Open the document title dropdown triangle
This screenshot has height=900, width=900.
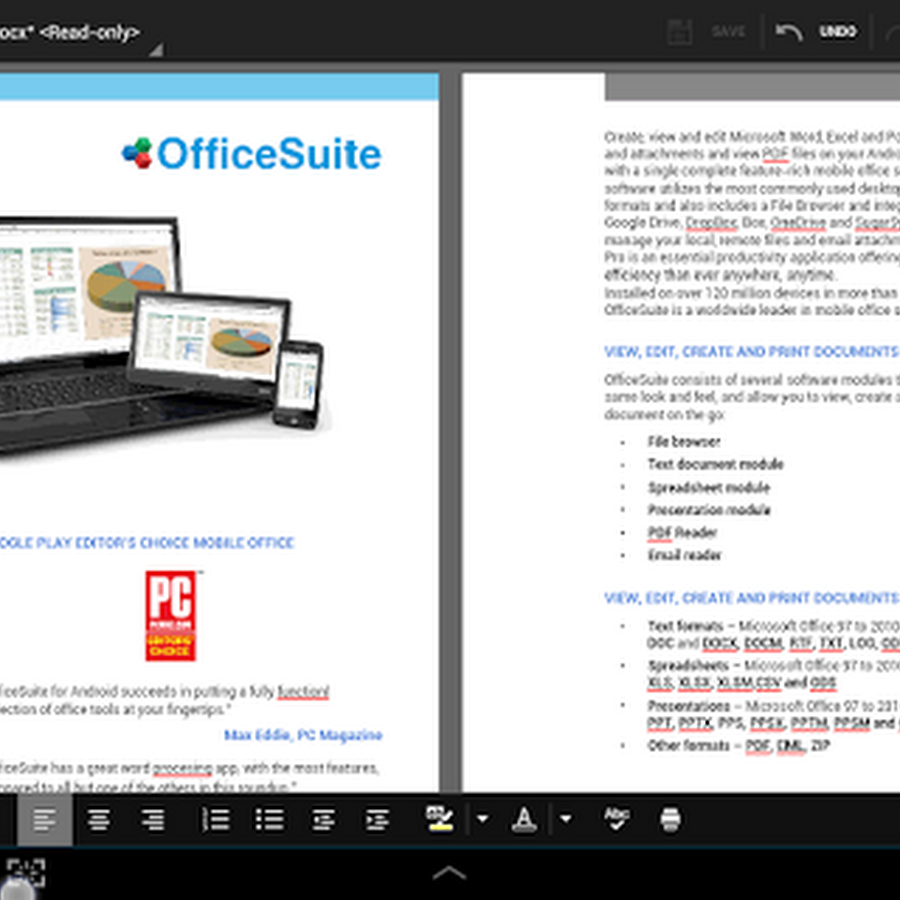click(156, 50)
